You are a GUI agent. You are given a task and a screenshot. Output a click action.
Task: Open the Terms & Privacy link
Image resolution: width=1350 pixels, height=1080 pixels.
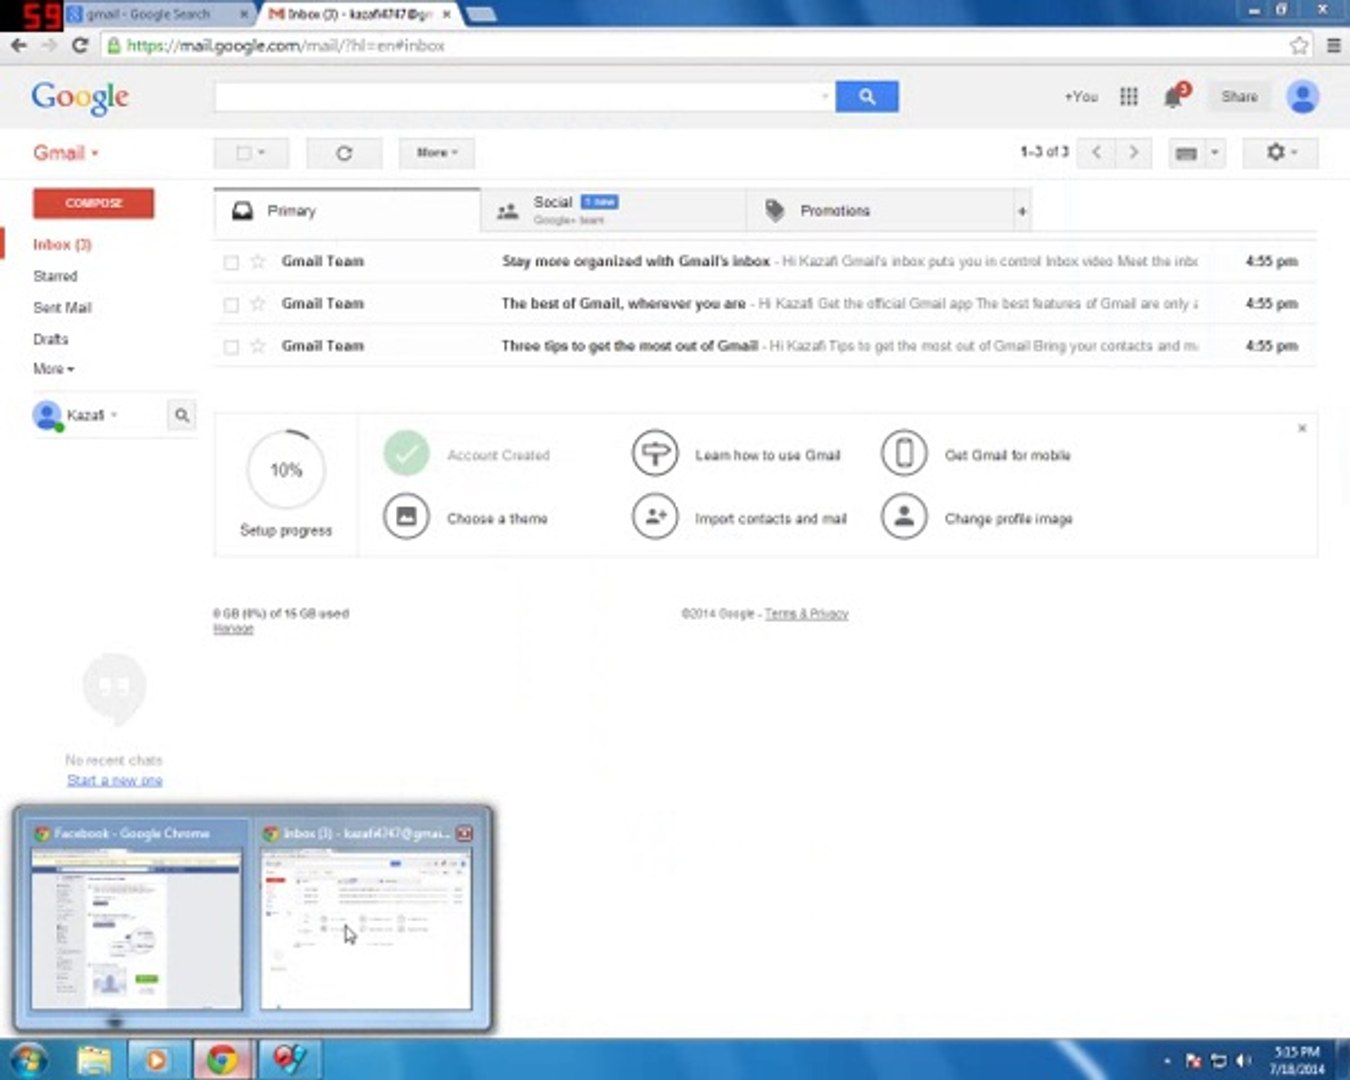click(x=806, y=613)
